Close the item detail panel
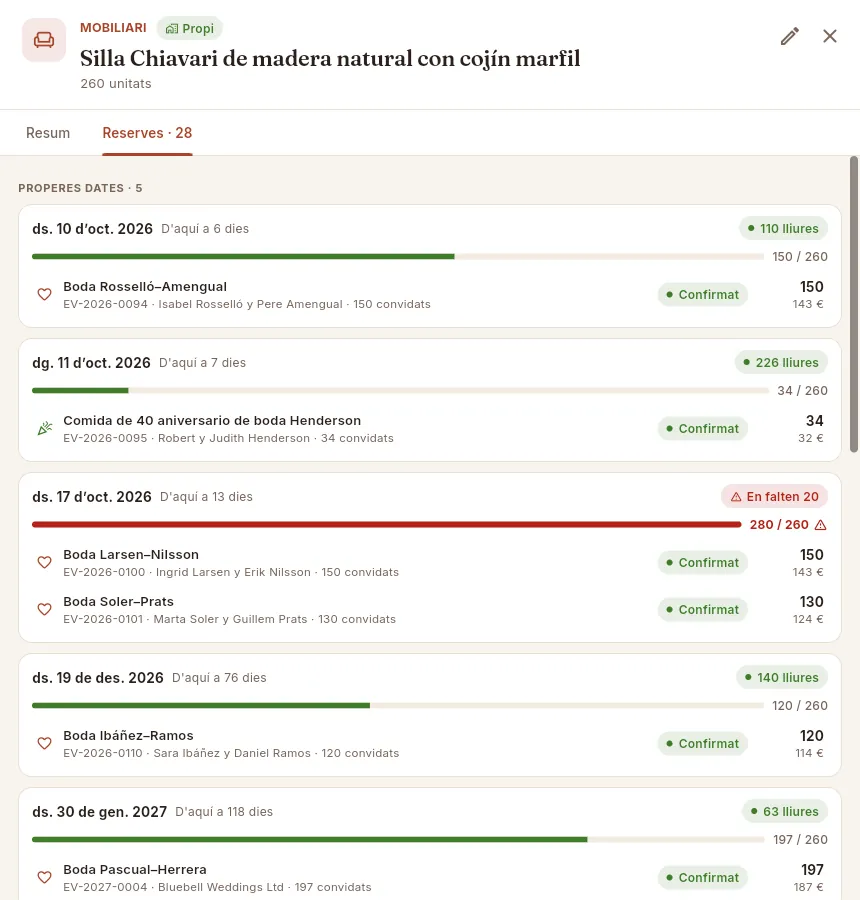Screen dimensions: 860x900 (830, 36)
